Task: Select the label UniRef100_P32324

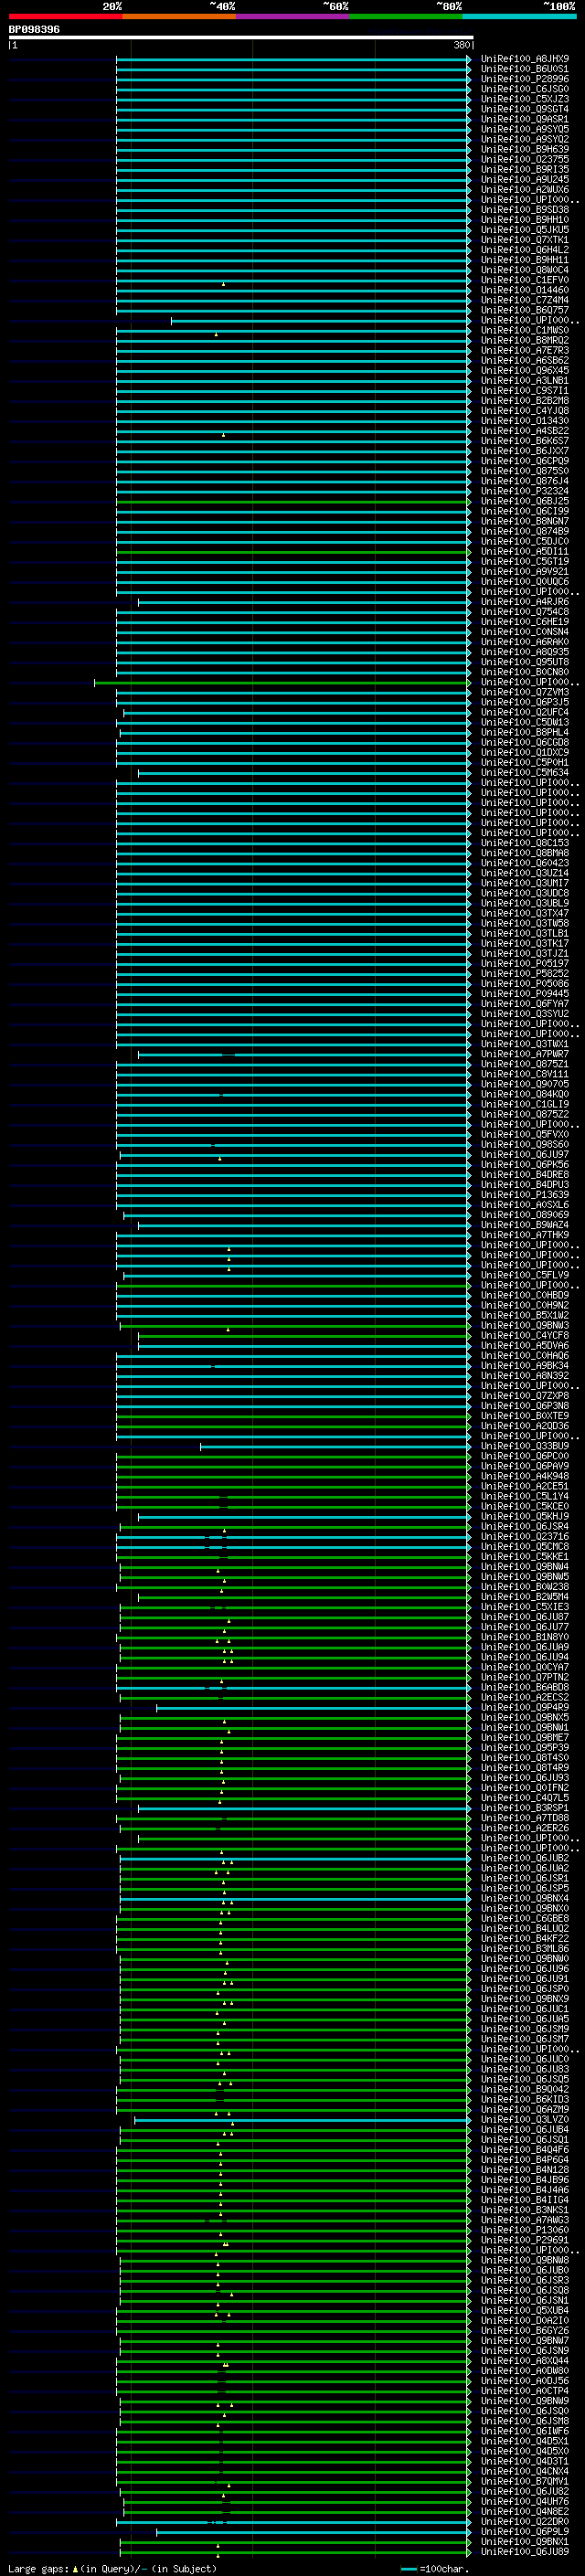Action: tap(525, 491)
